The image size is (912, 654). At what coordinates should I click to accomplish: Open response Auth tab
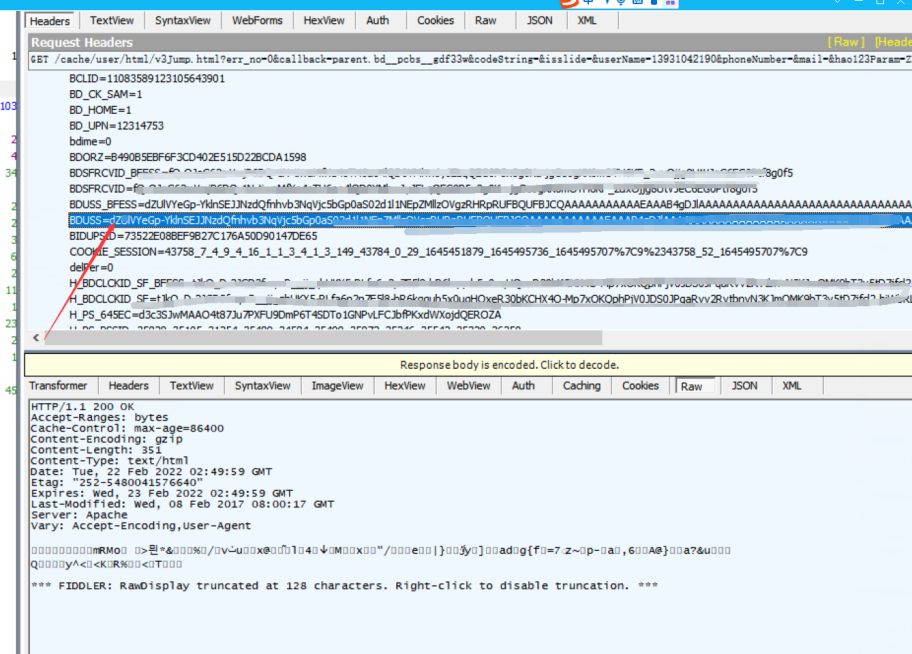[x=523, y=386]
